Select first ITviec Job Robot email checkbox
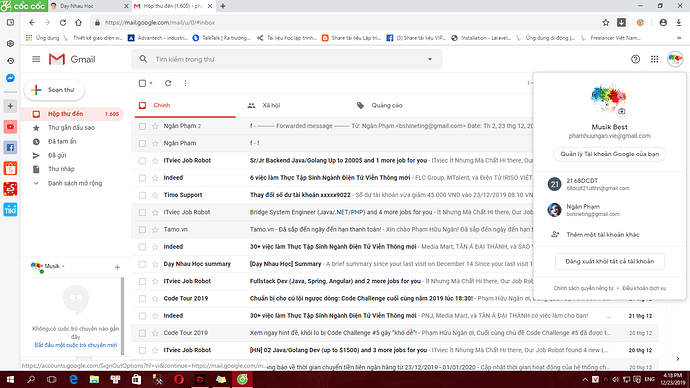The height and width of the screenshot is (388, 690). (142, 161)
